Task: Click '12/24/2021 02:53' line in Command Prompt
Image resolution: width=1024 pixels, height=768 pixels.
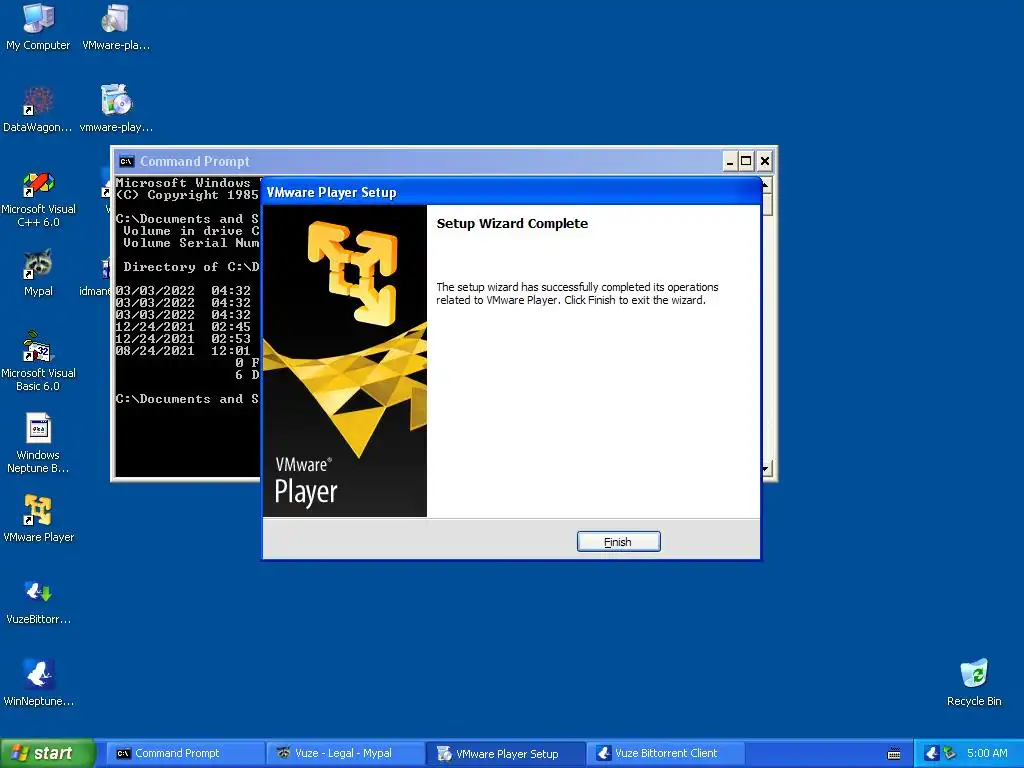Action: pyautogui.click(x=183, y=338)
